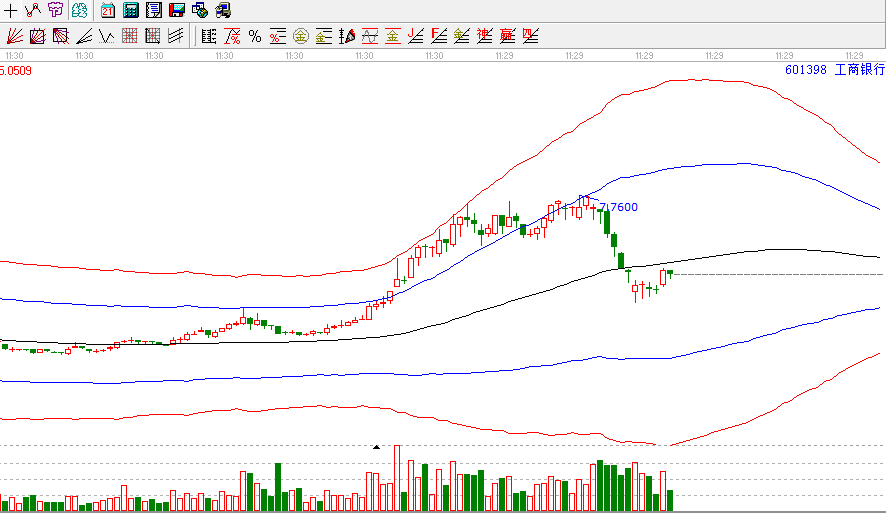
Task: Select the J angle lines tool
Action: [x=416, y=36]
